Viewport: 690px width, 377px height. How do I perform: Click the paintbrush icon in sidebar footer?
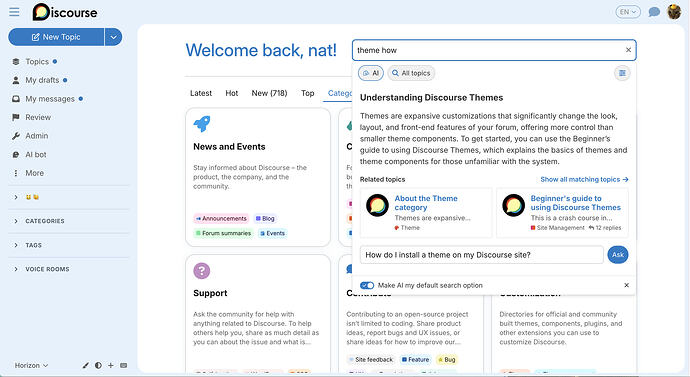tap(86, 365)
